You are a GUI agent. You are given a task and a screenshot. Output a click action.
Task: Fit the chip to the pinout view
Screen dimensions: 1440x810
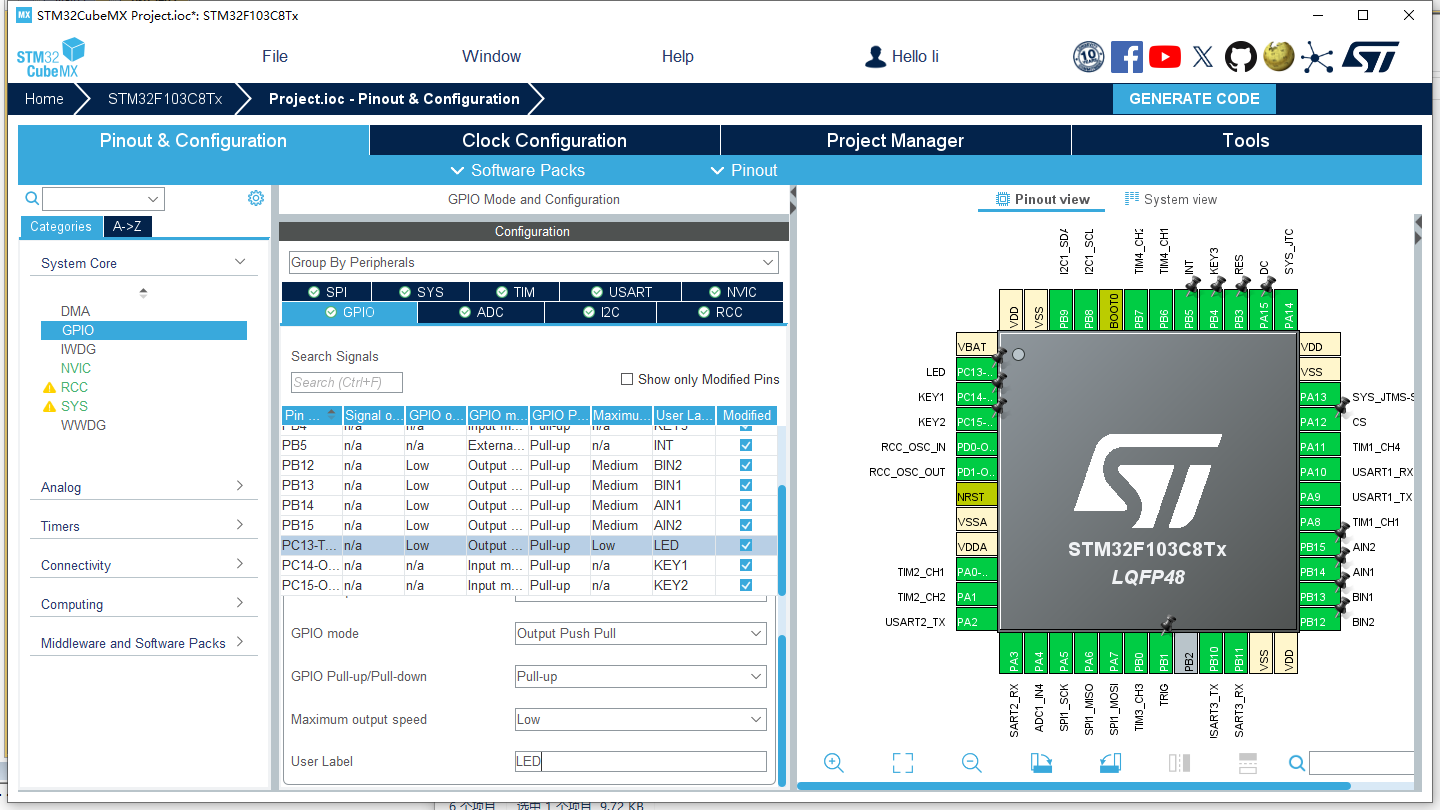(x=903, y=763)
